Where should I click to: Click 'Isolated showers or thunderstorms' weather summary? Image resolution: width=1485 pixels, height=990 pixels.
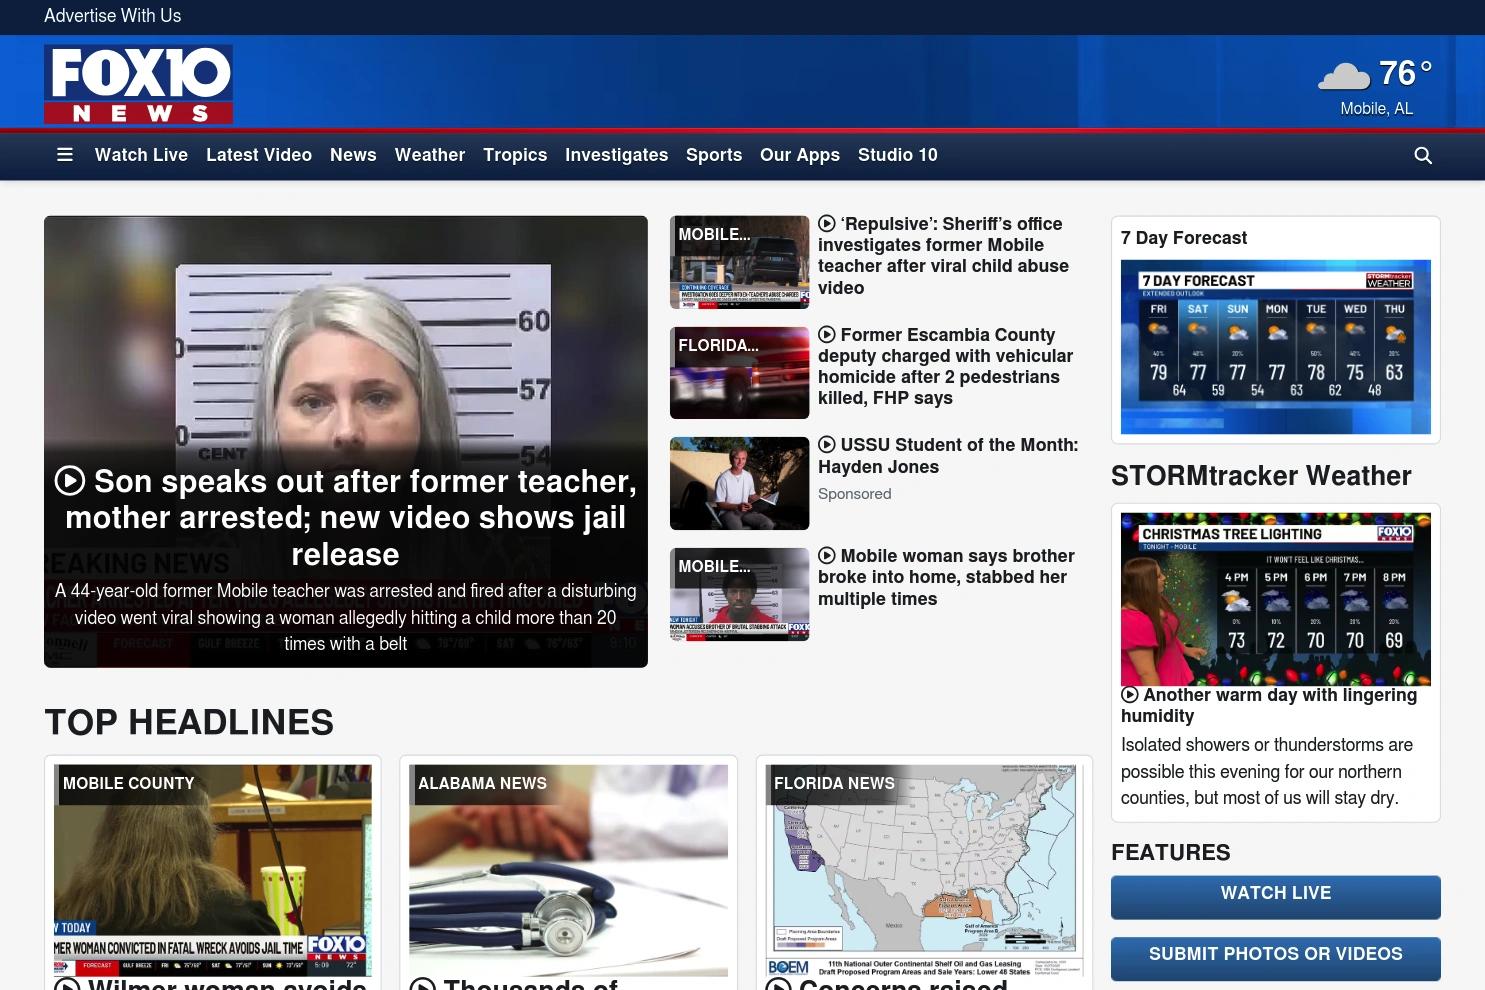click(x=1267, y=771)
